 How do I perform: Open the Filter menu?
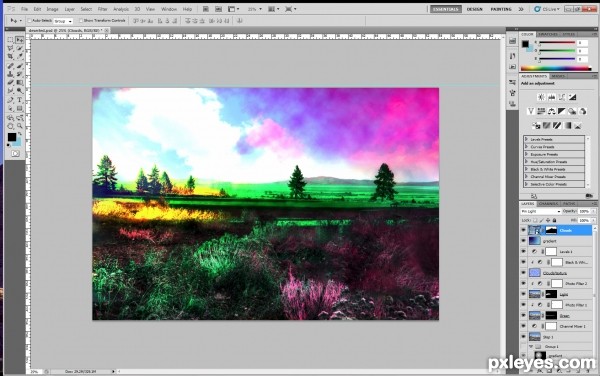[x=102, y=9]
